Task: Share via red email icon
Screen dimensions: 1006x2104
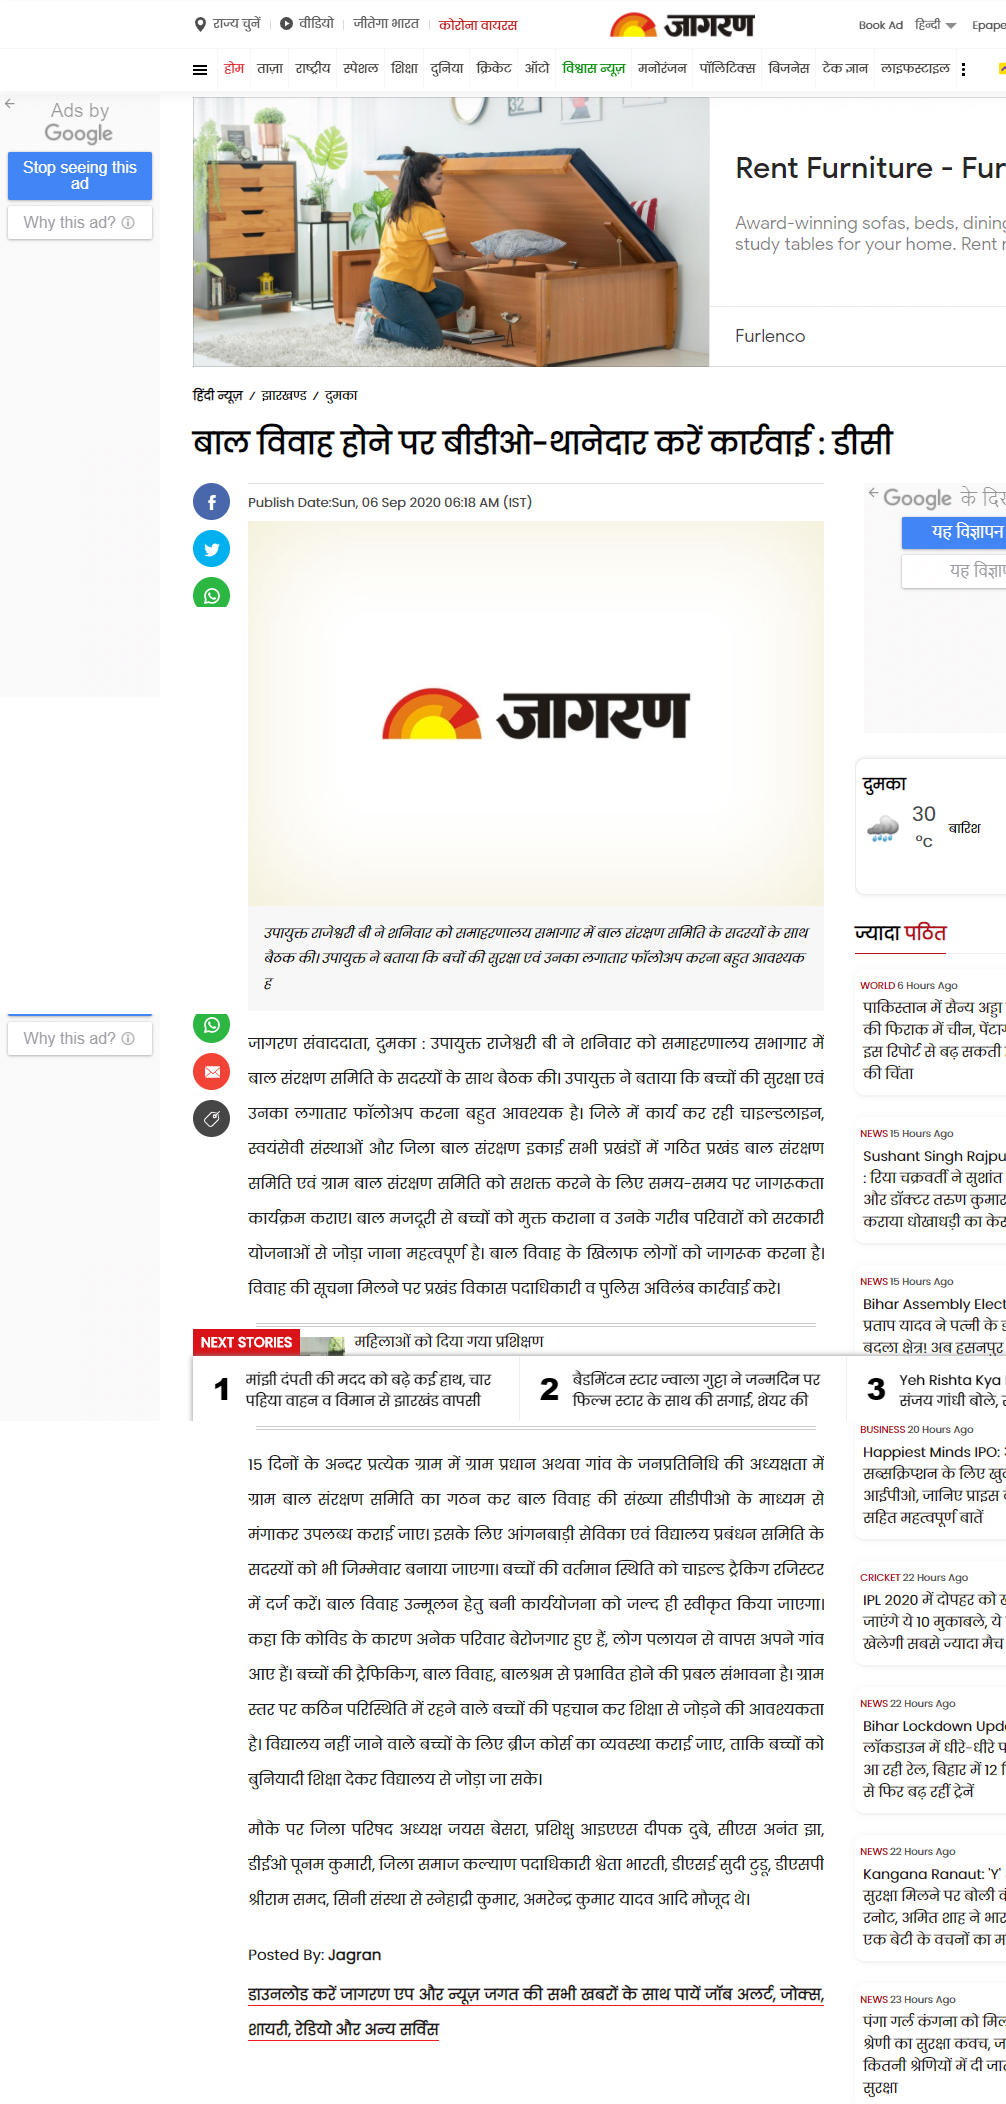Action: point(211,1071)
